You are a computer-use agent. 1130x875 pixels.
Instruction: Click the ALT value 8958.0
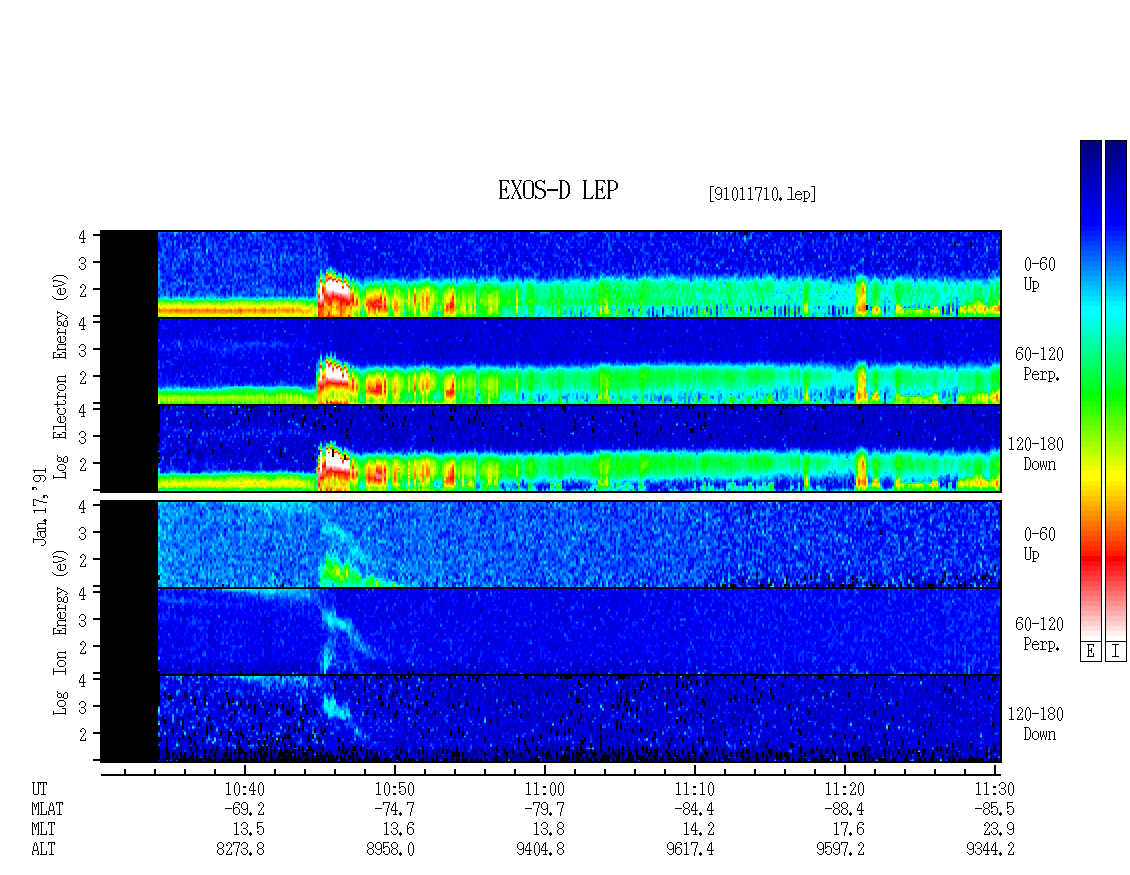(x=391, y=850)
